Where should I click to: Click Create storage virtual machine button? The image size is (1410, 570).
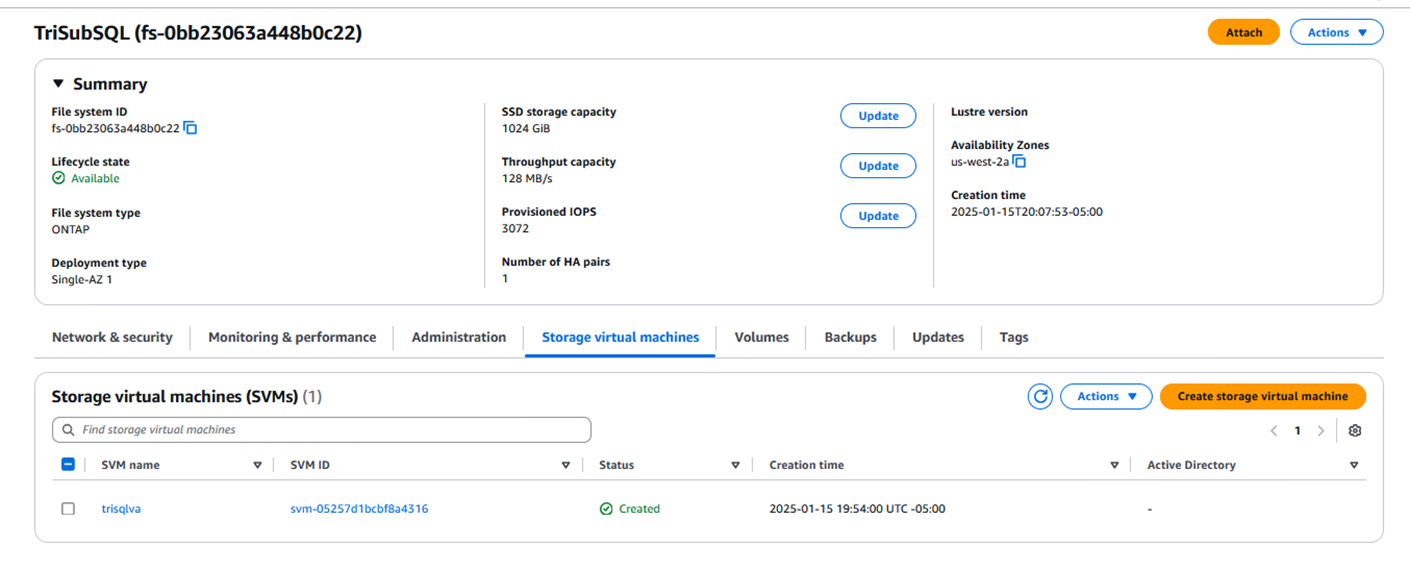point(1262,397)
